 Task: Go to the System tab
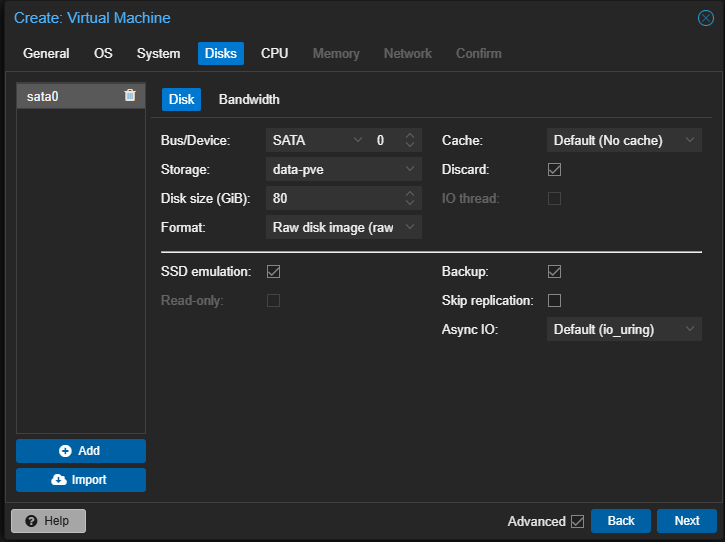158,54
